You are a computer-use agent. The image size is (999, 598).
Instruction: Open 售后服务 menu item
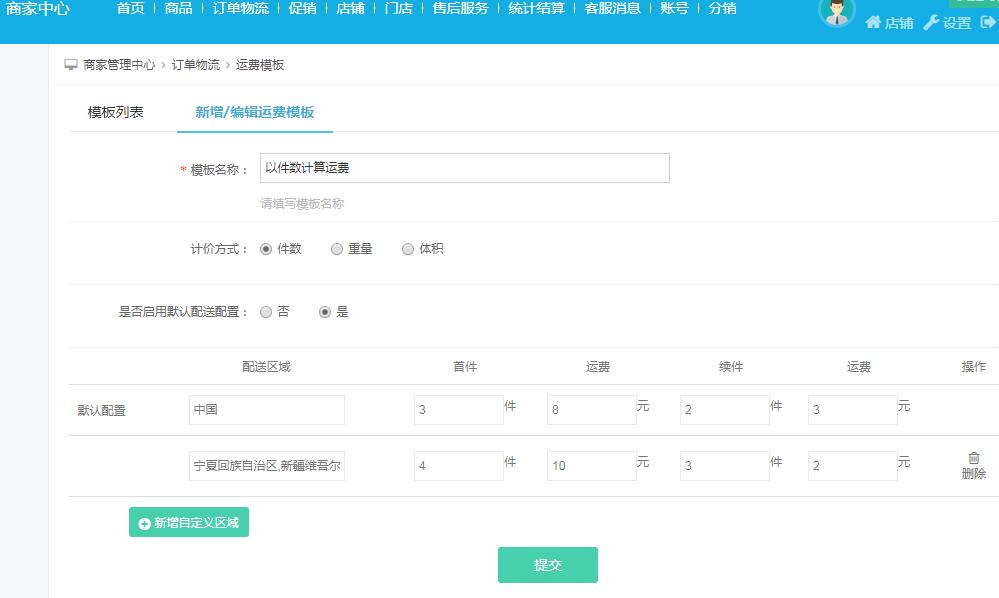coord(460,9)
